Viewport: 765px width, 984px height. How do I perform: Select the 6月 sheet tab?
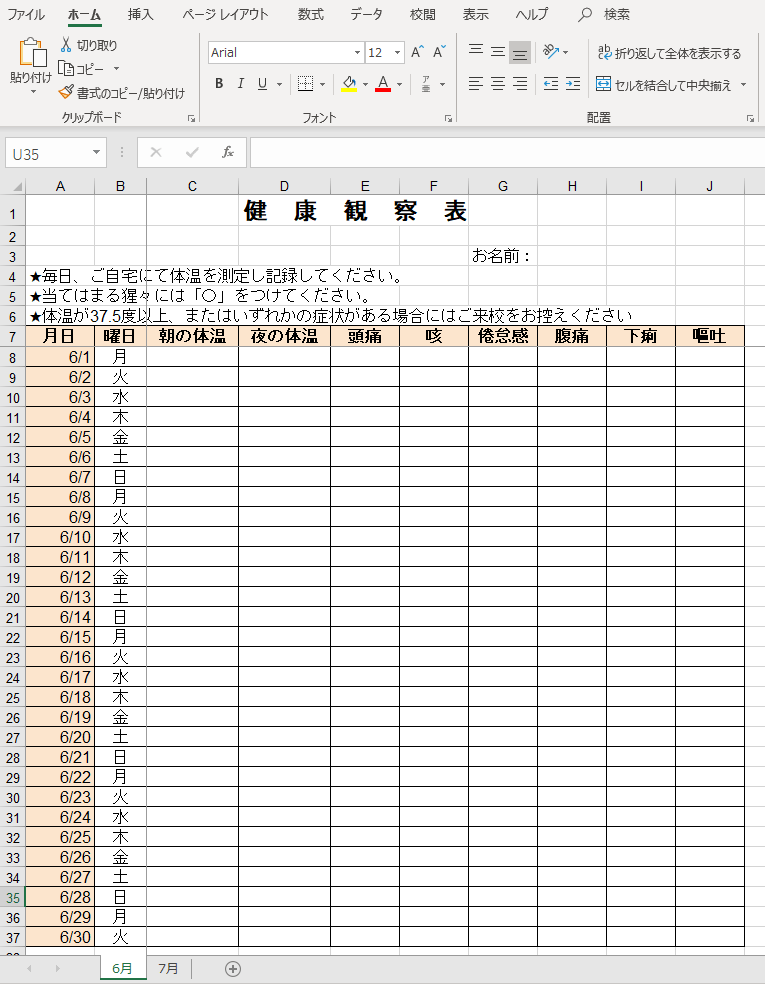point(122,968)
